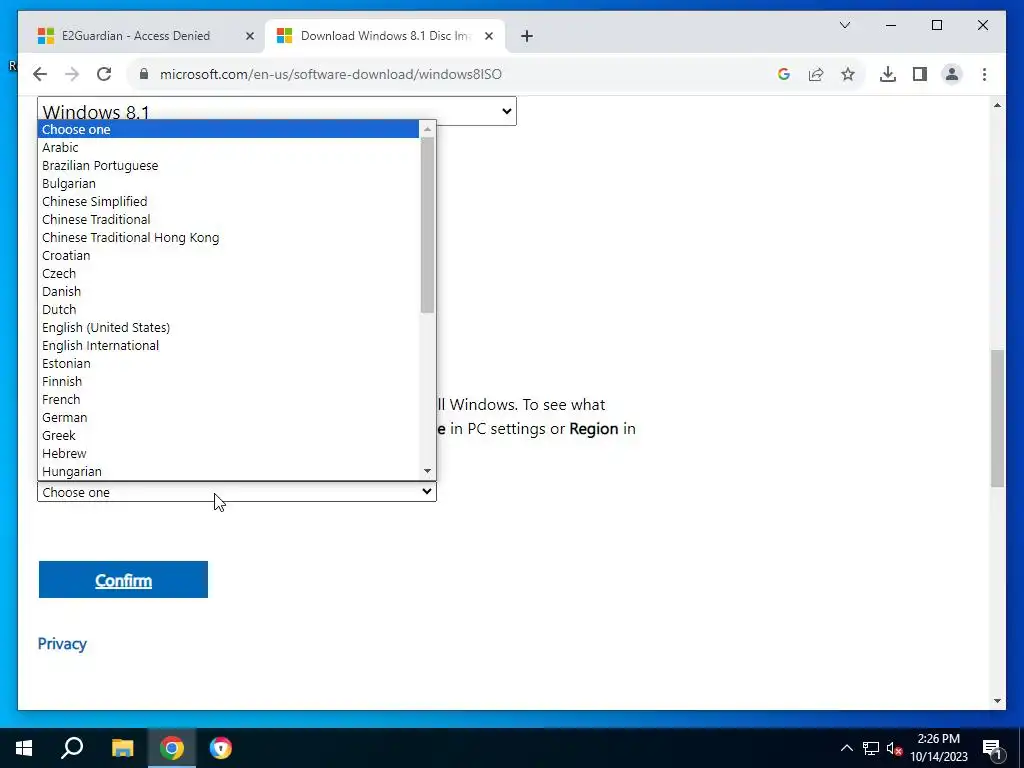This screenshot has width=1024, height=768.
Task: Close the E2Guardian Access Denied tab
Action: [x=249, y=36]
